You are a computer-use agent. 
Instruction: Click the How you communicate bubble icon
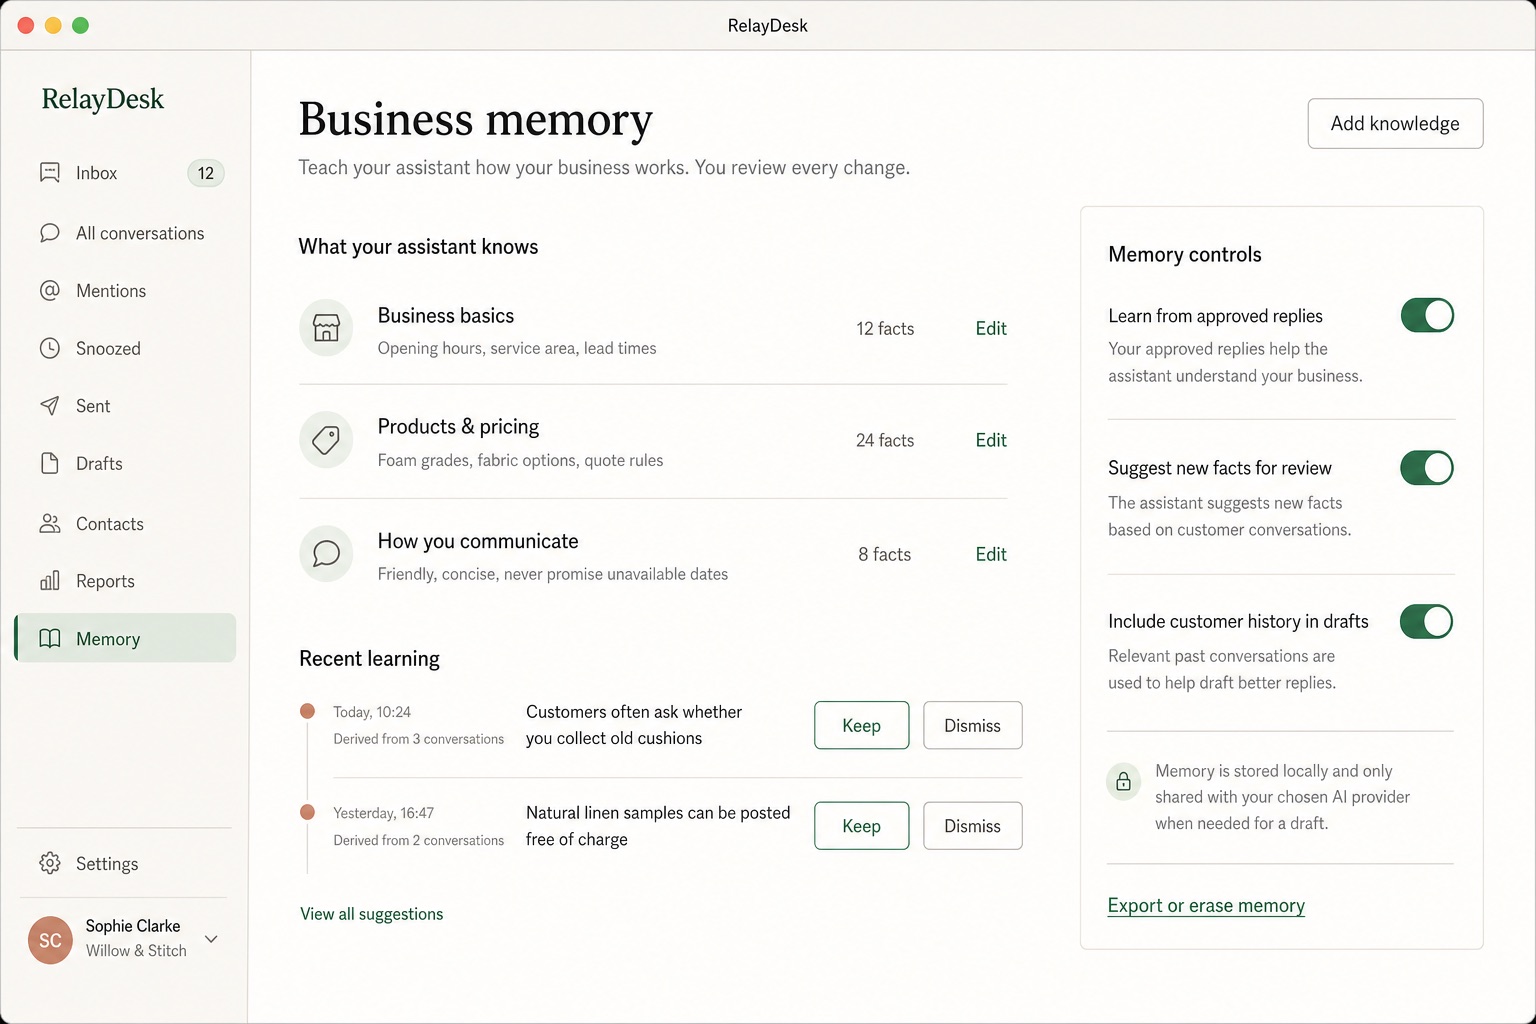(326, 553)
